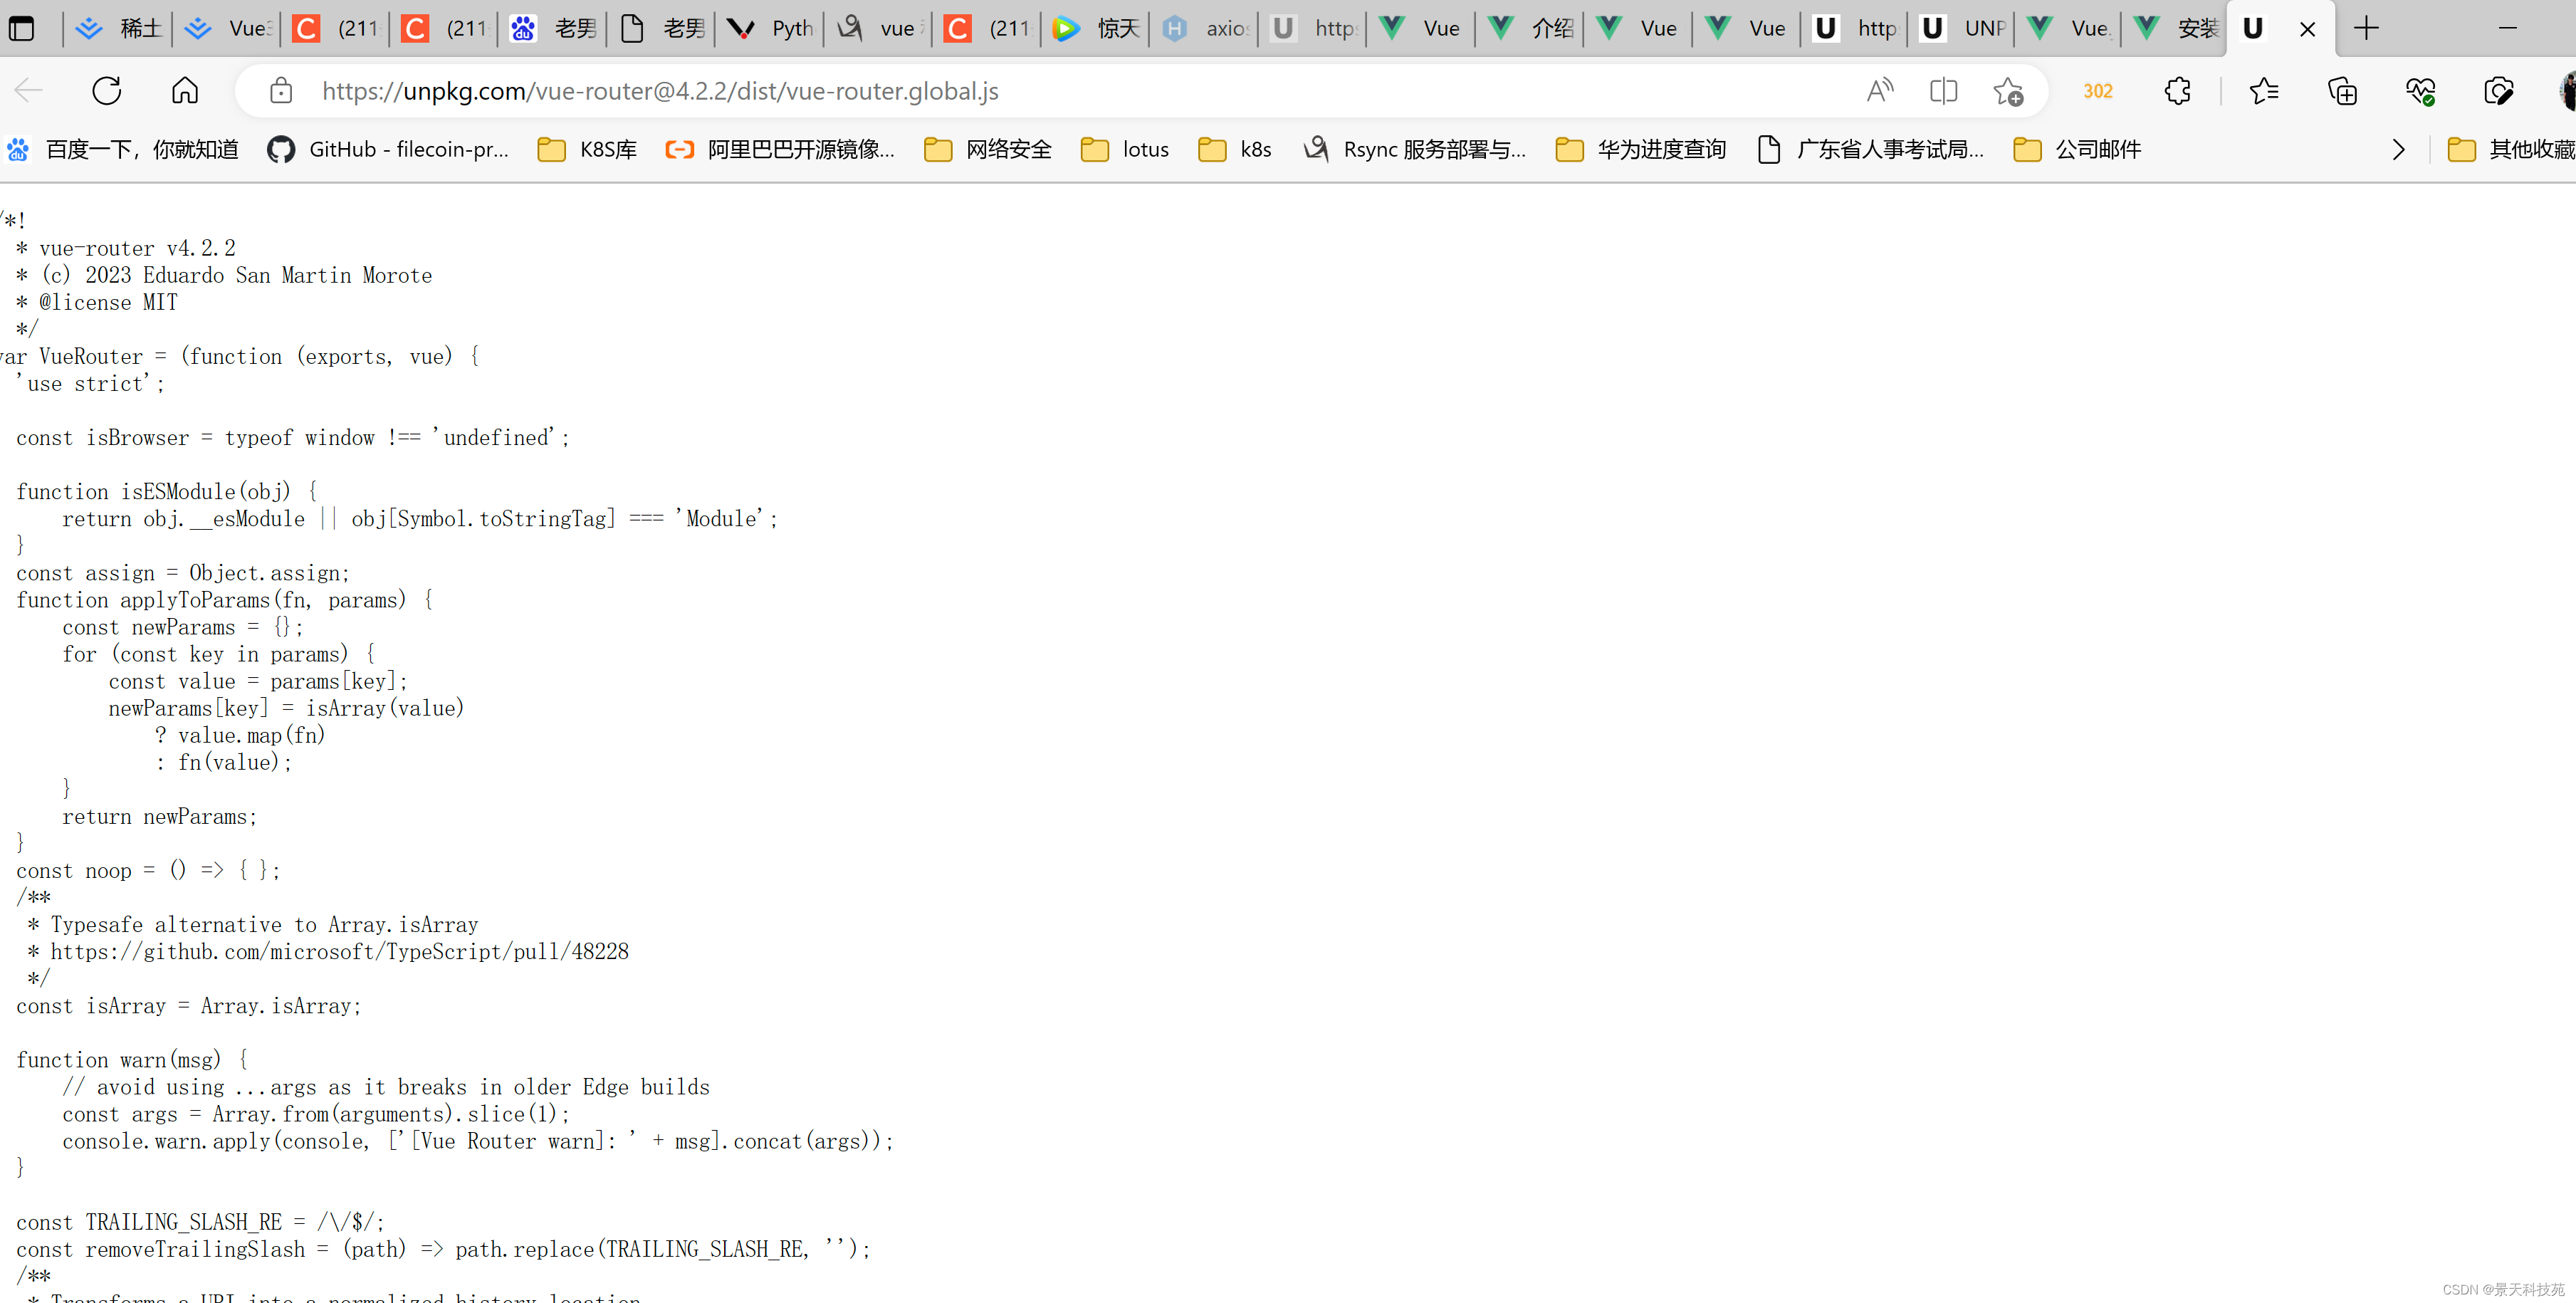Click the 302 extension badge
2576x1303 pixels.
[x=2098, y=91]
